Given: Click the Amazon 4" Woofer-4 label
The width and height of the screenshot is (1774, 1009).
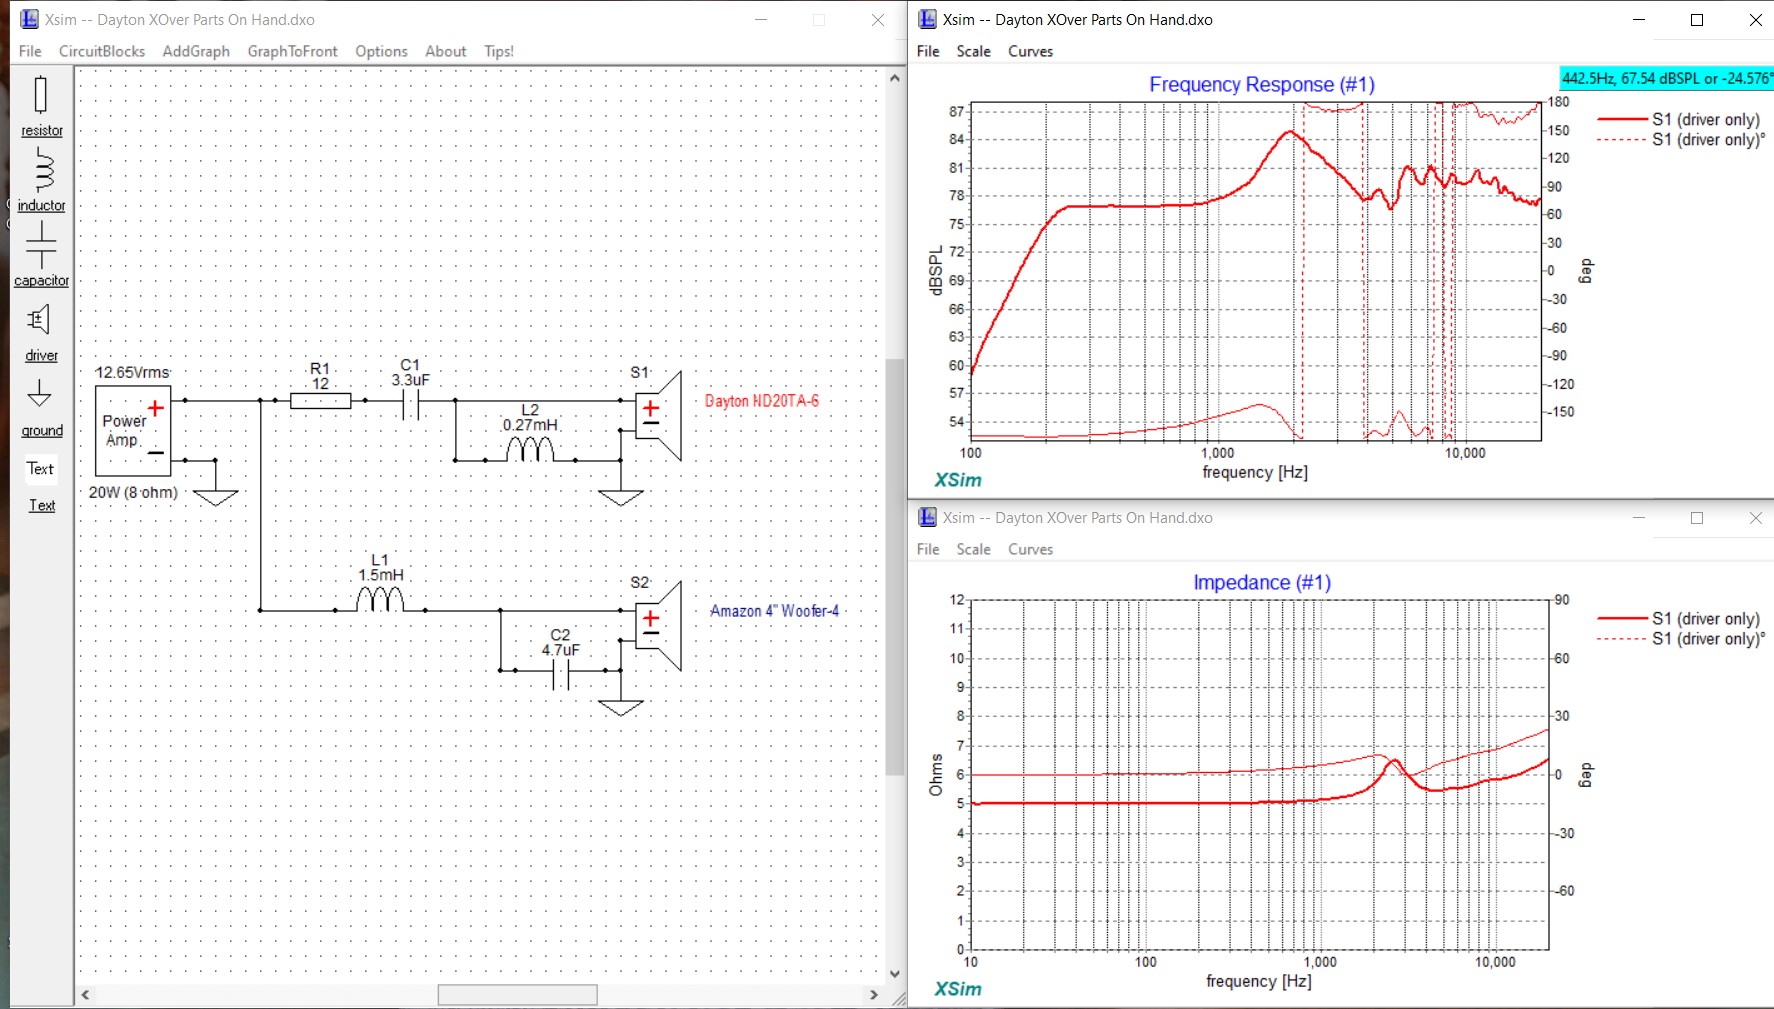Looking at the screenshot, I should pyautogui.click(x=774, y=610).
